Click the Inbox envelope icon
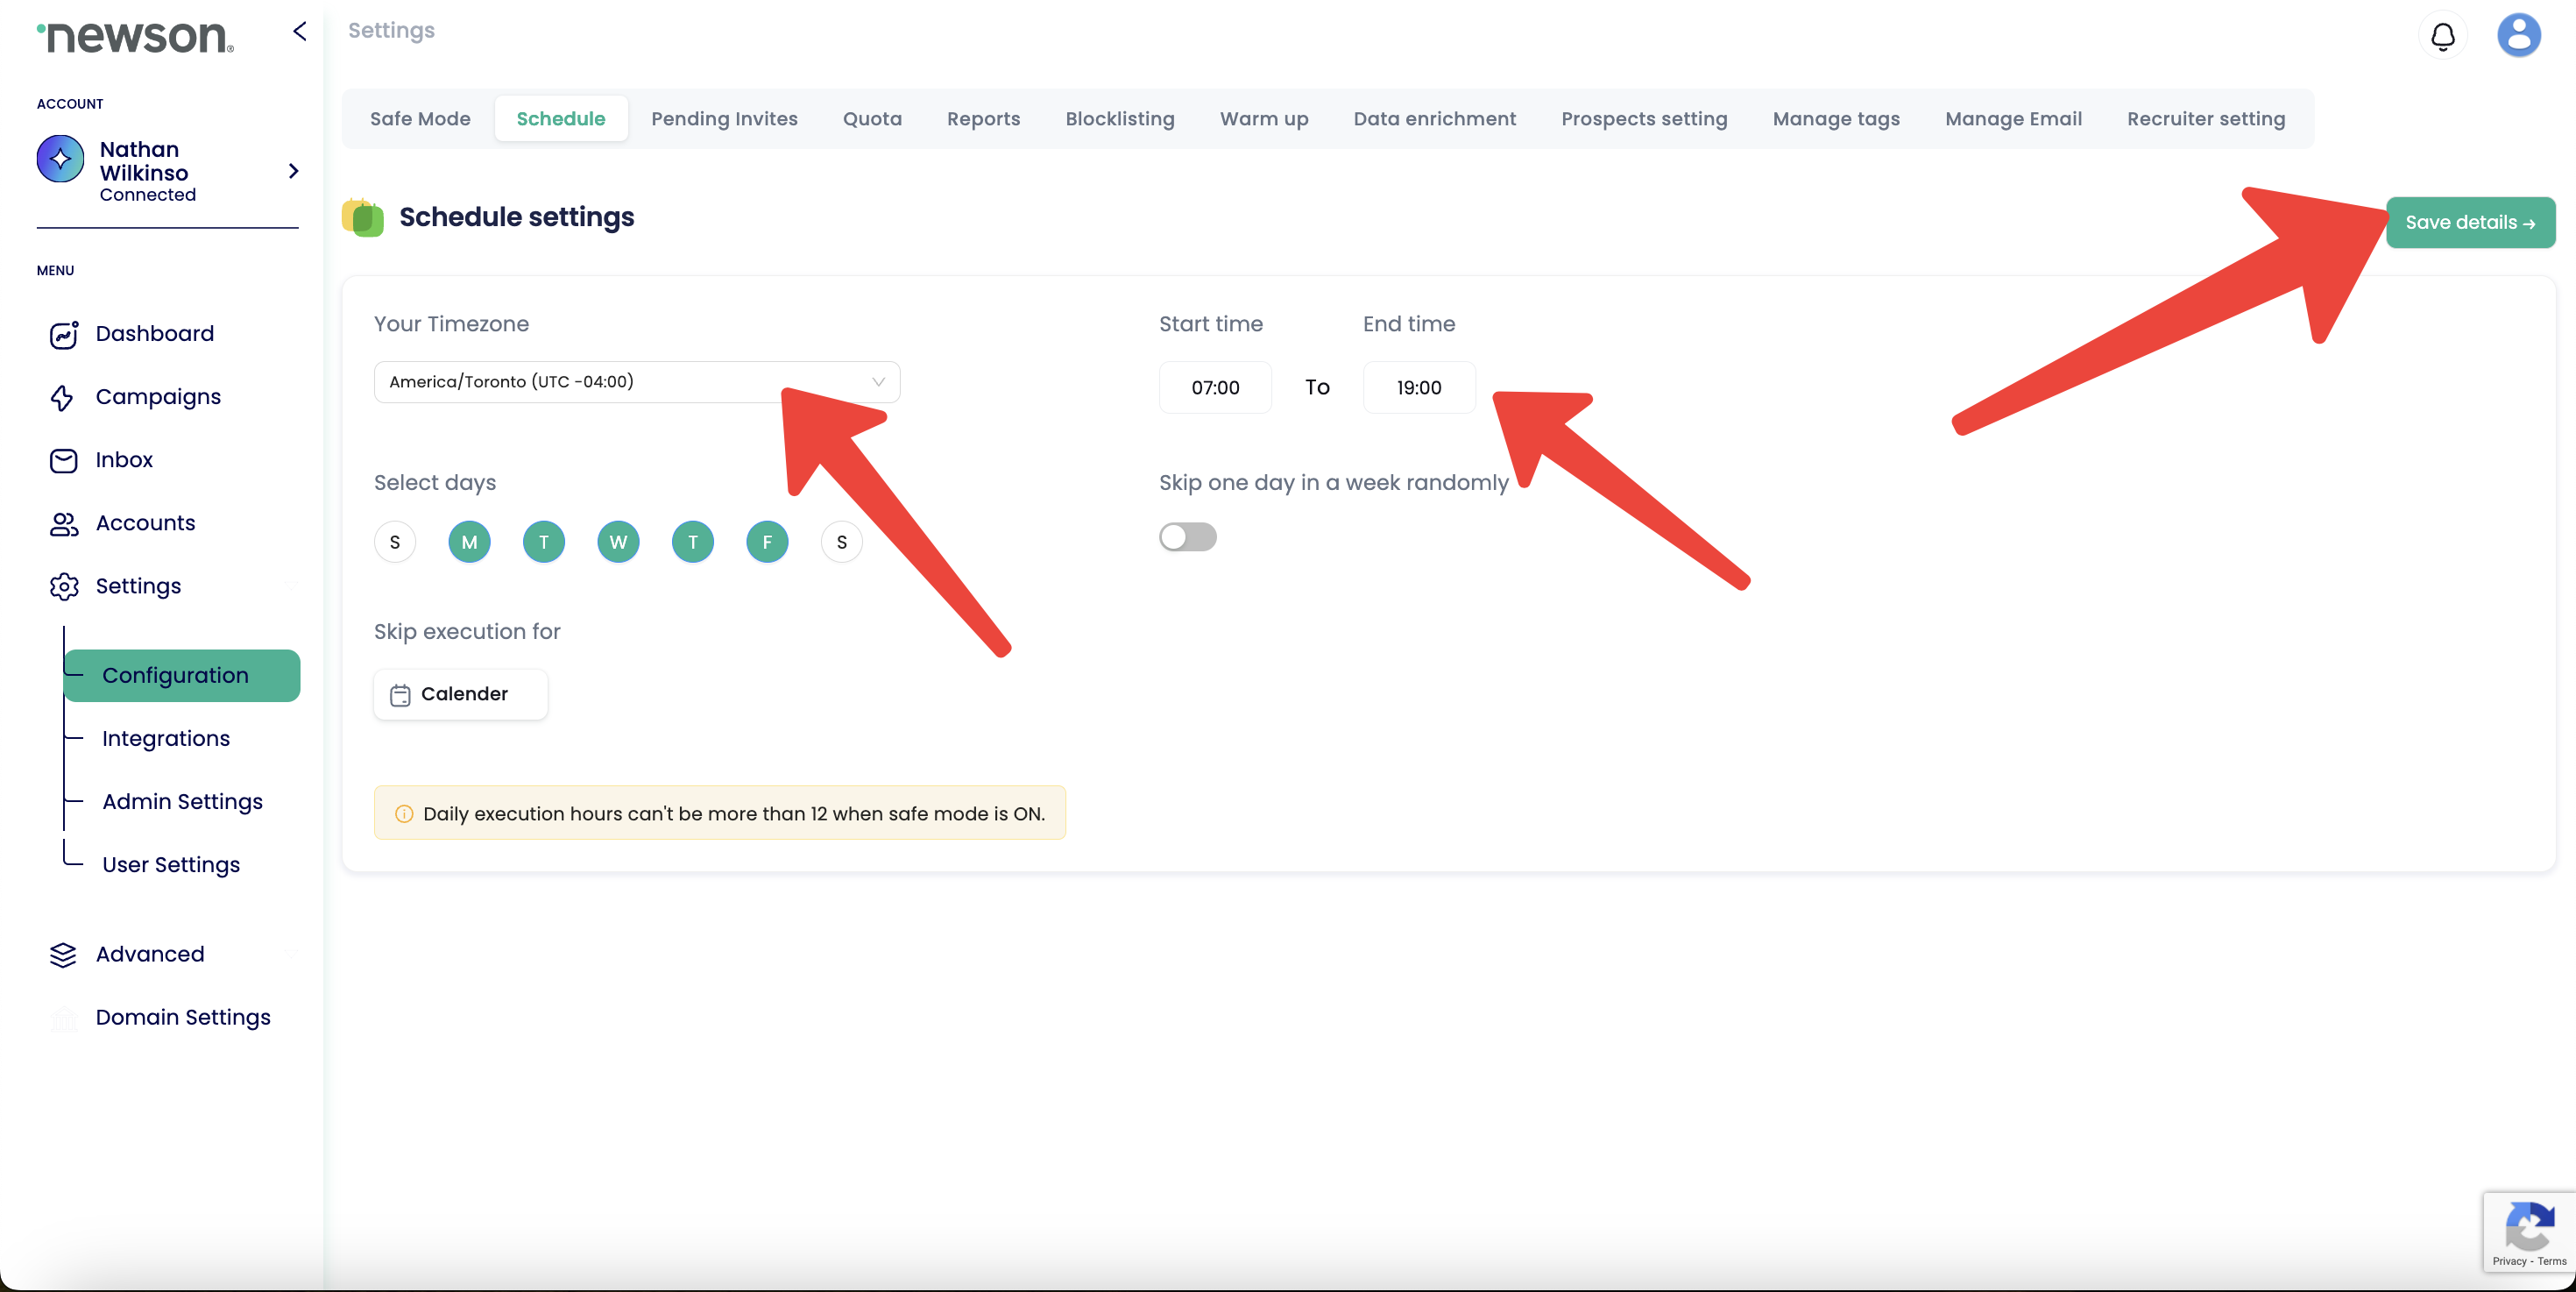Screen dimensions: 2576x1292 pyautogui.click(x=64, y=460)
